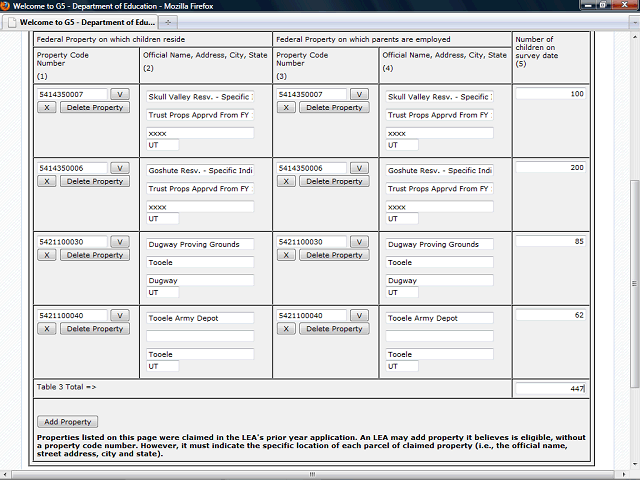Delete Property for employed Dugway Proving Grounds
This screenshot has height=480, width=640.
pos(334,255)
